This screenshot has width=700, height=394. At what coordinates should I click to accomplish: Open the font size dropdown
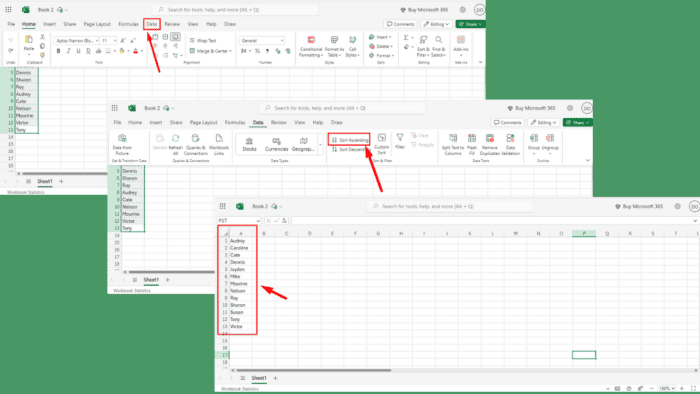click(115, 41)
